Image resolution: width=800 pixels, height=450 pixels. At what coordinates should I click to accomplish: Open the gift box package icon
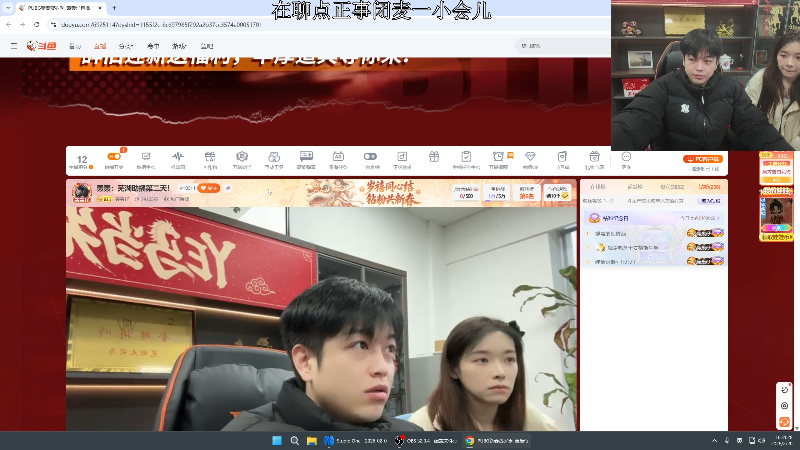pyautogui.click(x=210, y=157)
